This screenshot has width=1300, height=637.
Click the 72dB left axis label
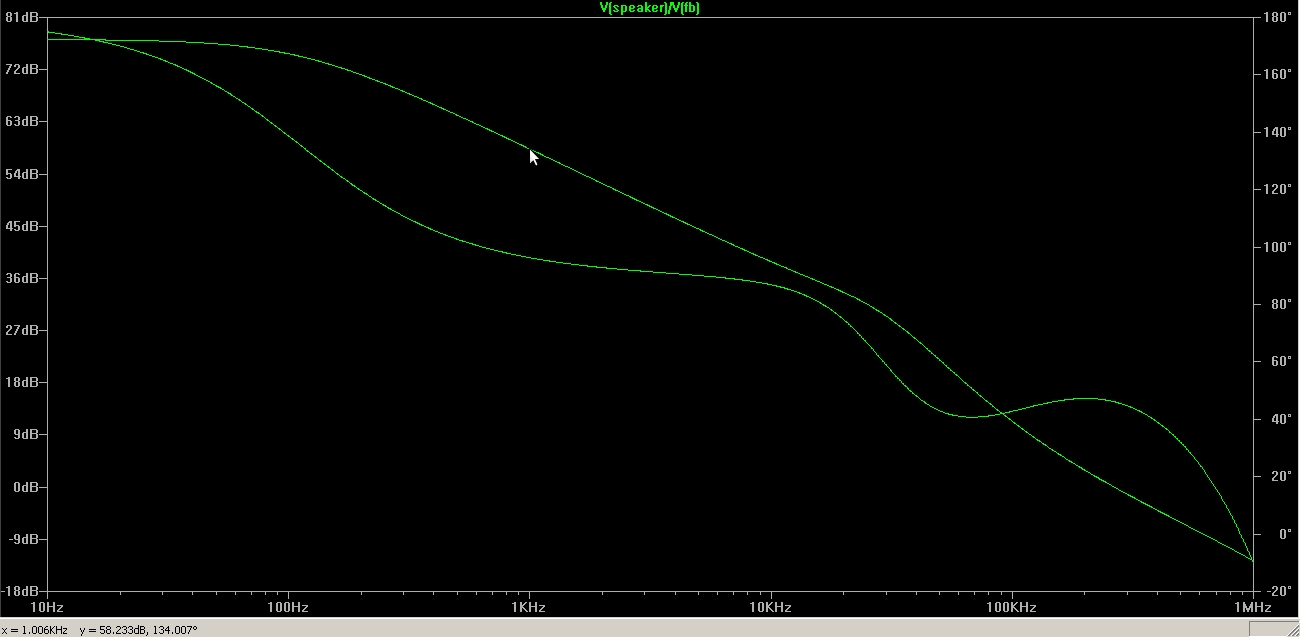point(21,69)
